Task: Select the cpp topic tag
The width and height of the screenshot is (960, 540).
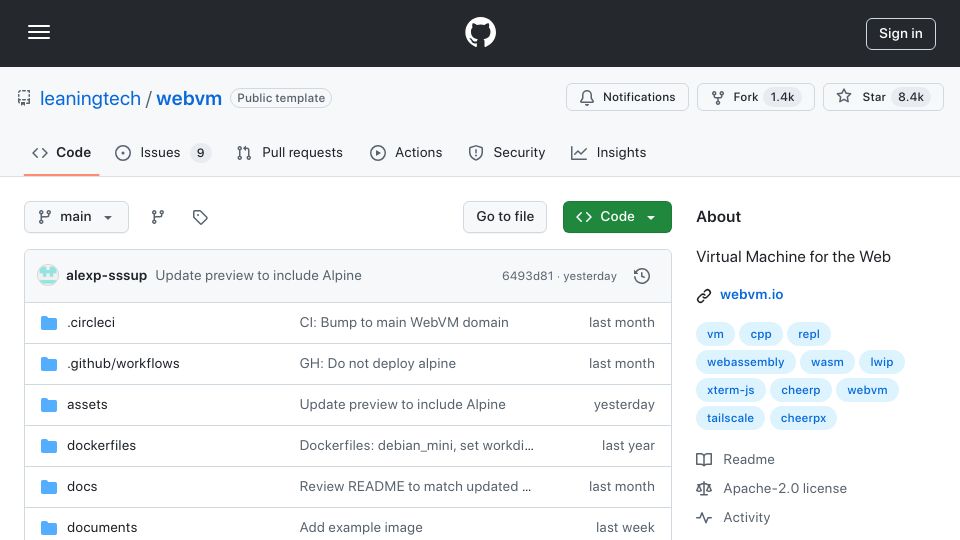Action: point(761,334)
